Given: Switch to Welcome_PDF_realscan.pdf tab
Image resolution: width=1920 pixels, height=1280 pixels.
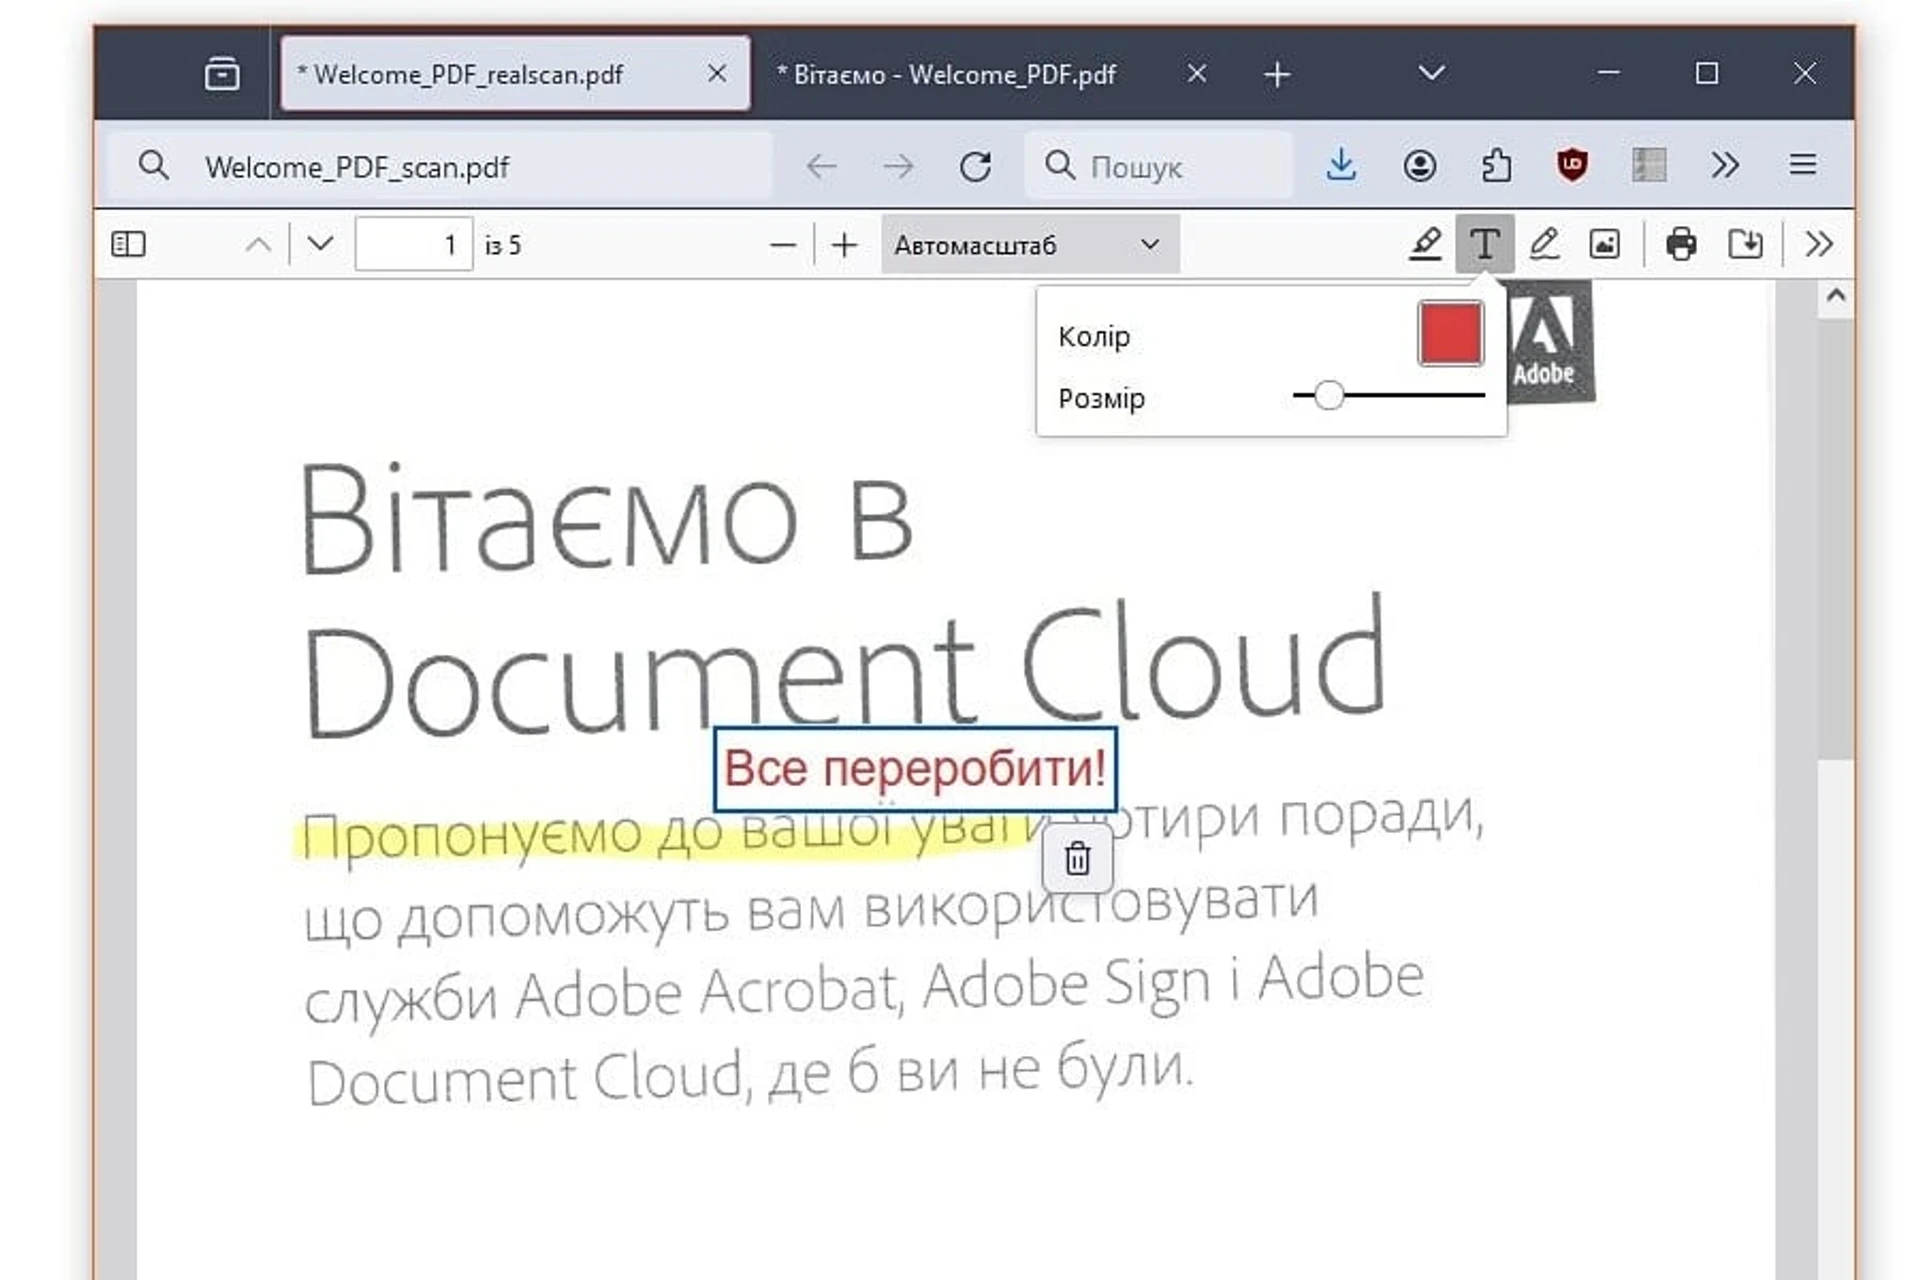Looking at the screenshot, I should coord(515,74).
